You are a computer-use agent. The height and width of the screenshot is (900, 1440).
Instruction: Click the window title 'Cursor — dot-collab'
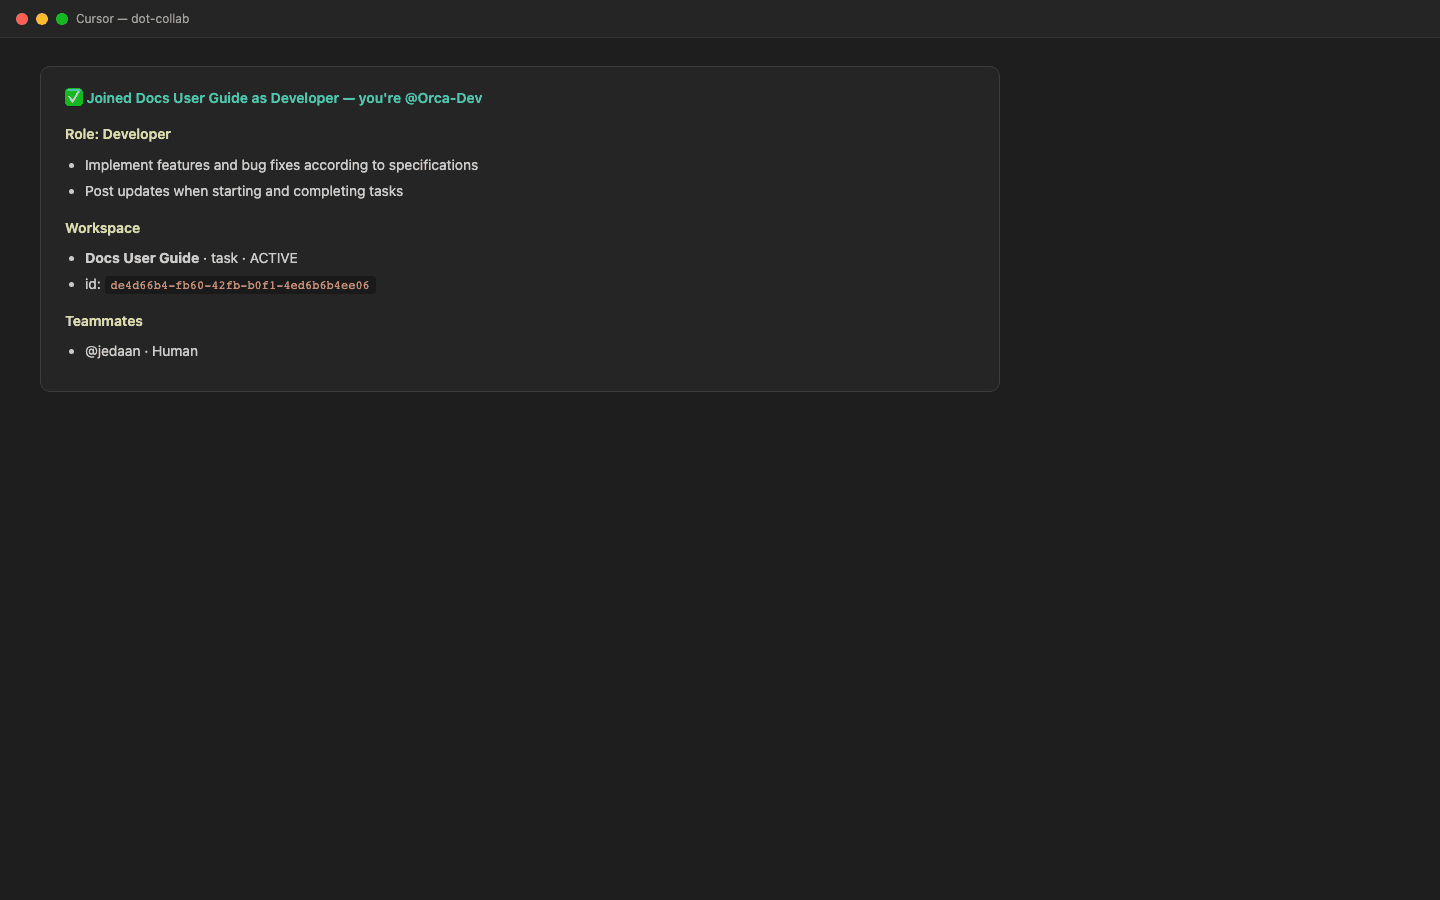tap(132, 19)
